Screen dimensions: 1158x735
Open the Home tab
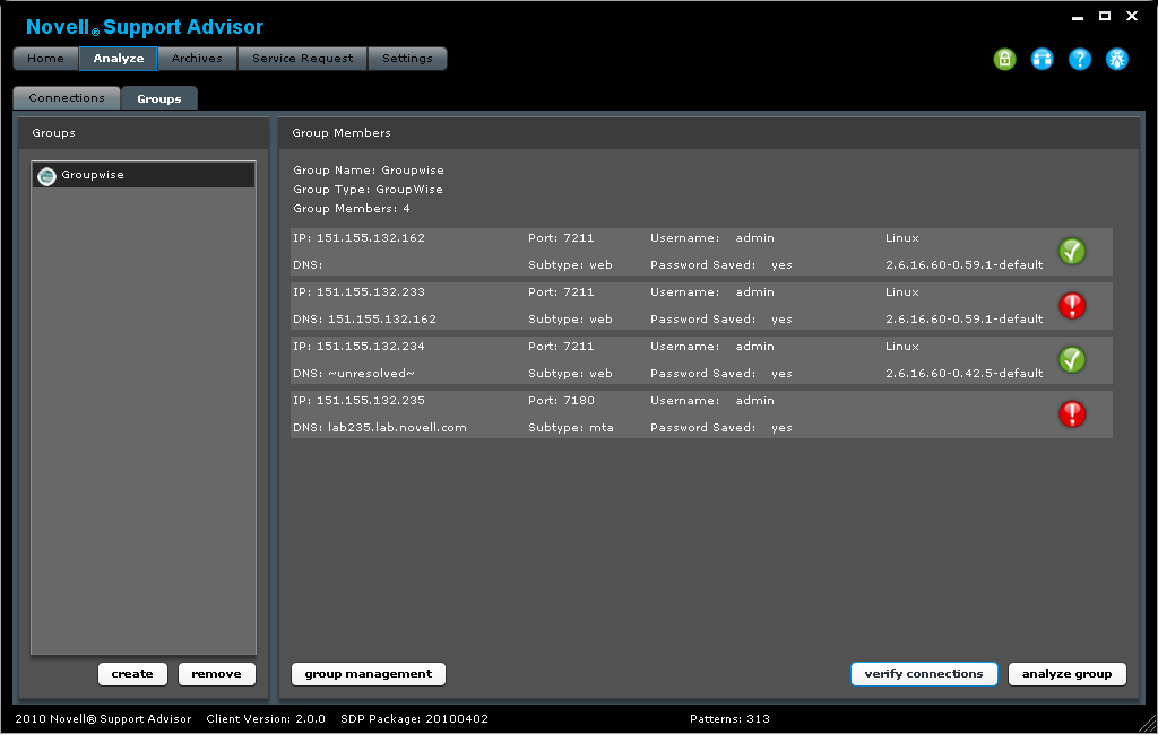[x=46, y=58]
